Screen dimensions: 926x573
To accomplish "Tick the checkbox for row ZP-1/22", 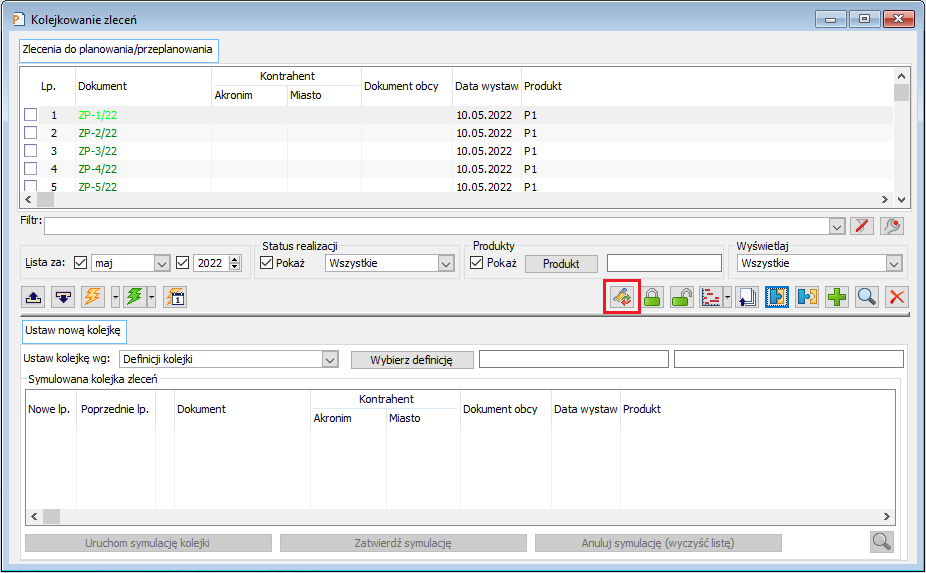I will [31, 115].
